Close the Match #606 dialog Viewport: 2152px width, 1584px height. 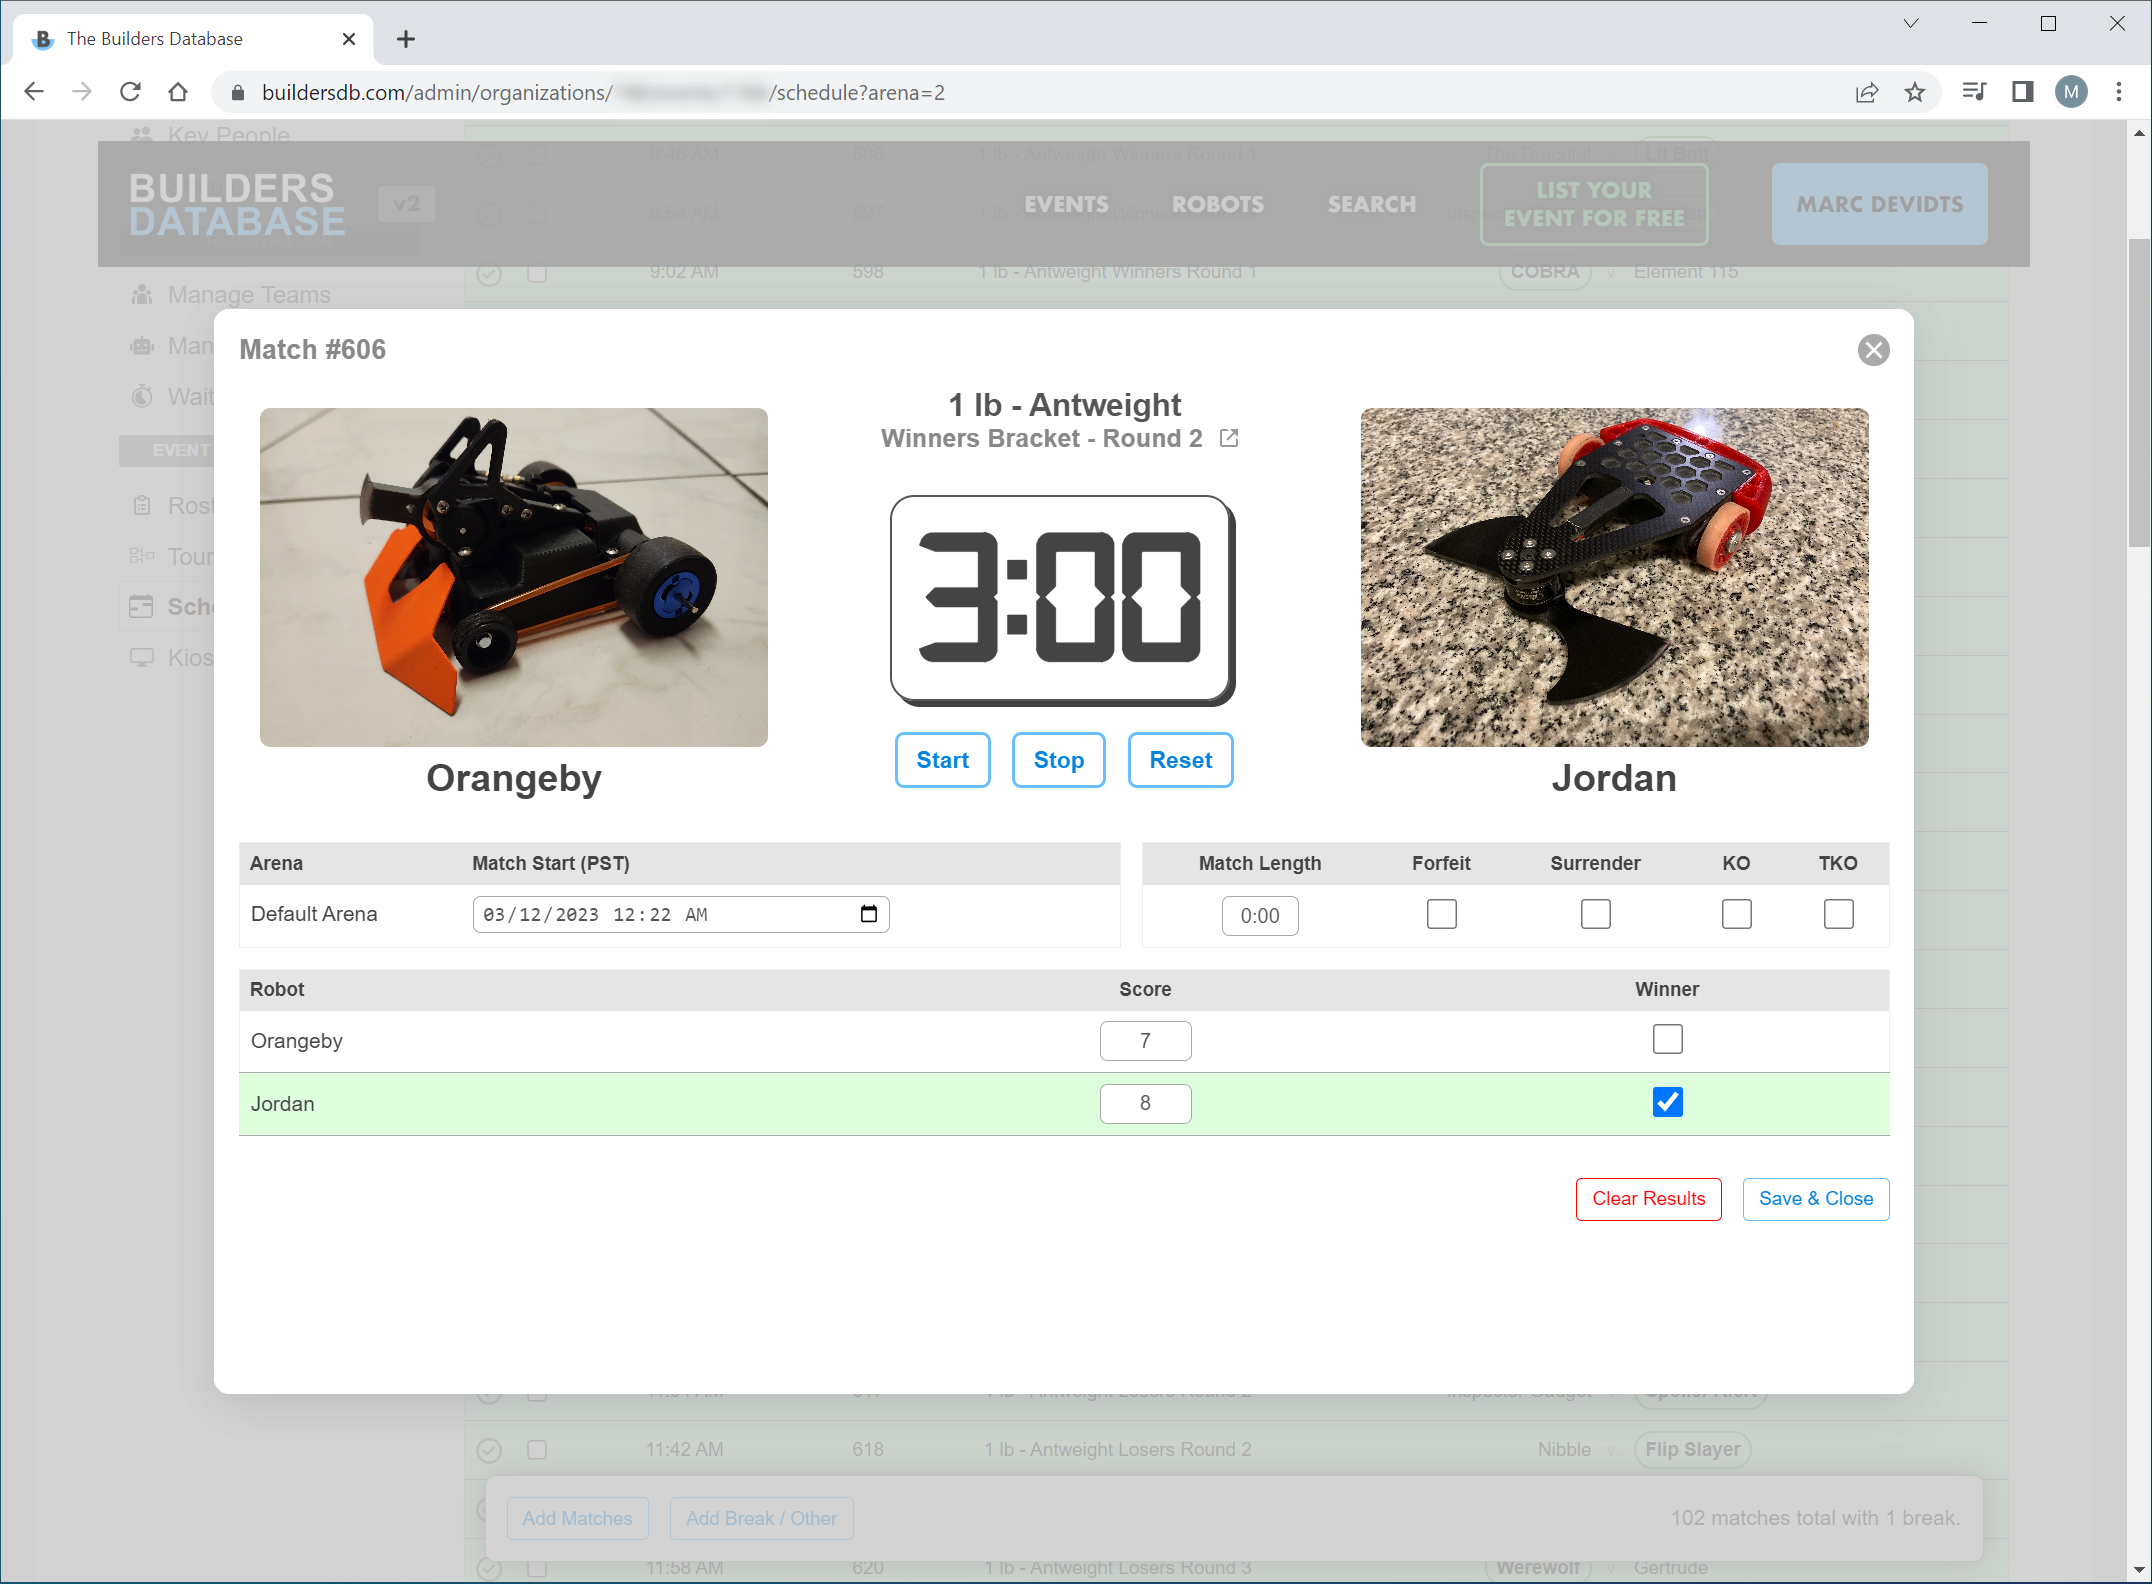(x=1873, y=350)
